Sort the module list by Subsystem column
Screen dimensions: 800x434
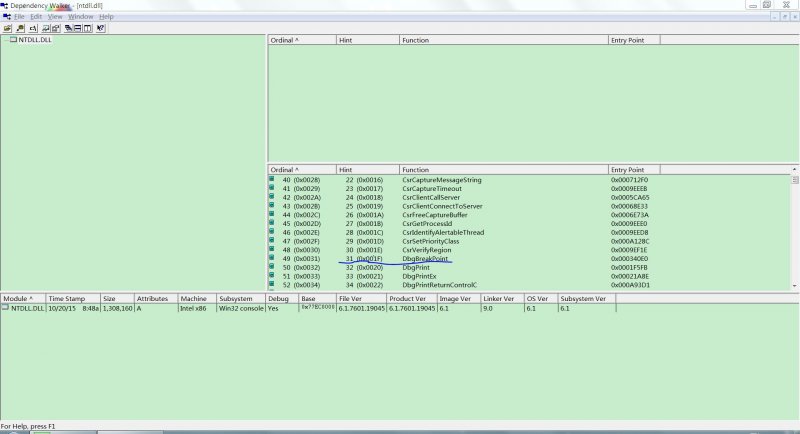tap(241, 298)
